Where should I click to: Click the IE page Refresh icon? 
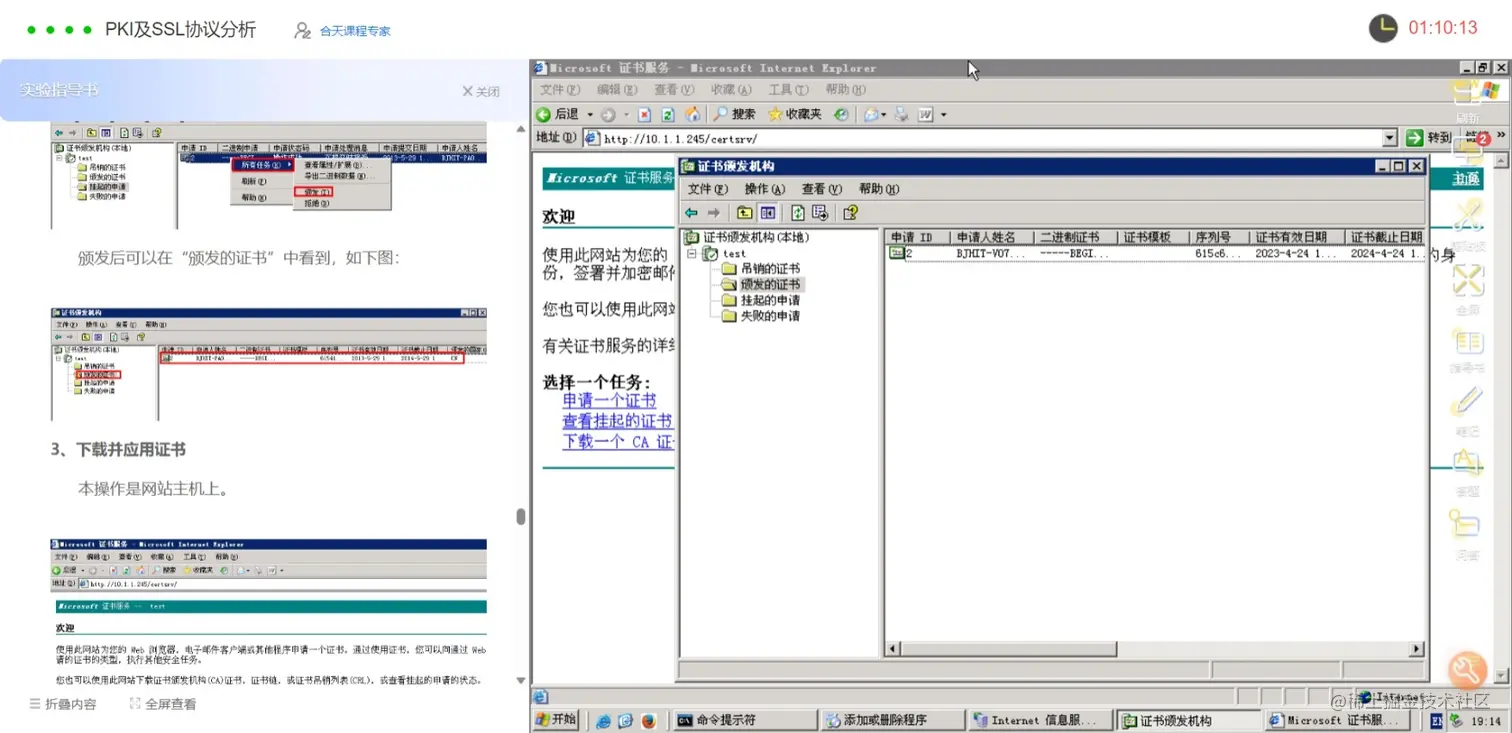(668, 114)
